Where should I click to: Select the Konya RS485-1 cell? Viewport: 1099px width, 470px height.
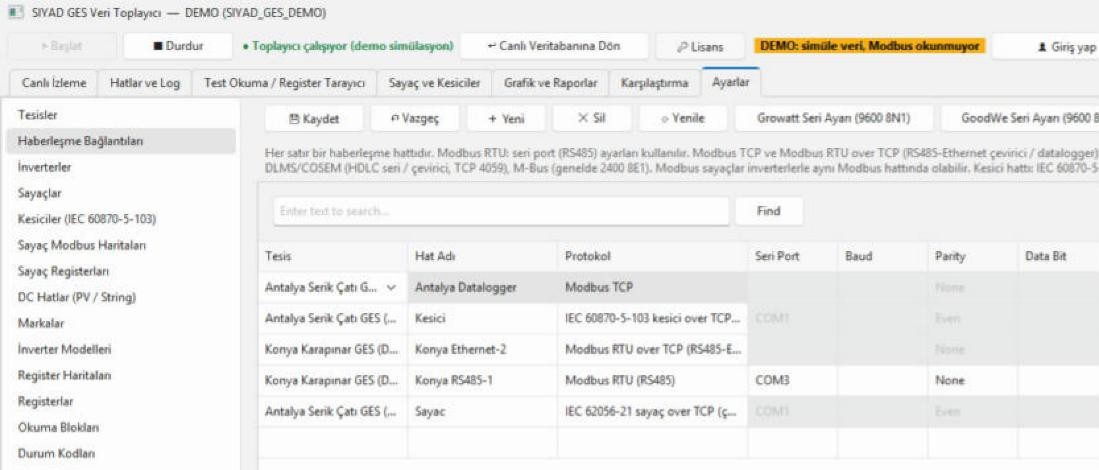click(x=482, y=380)
